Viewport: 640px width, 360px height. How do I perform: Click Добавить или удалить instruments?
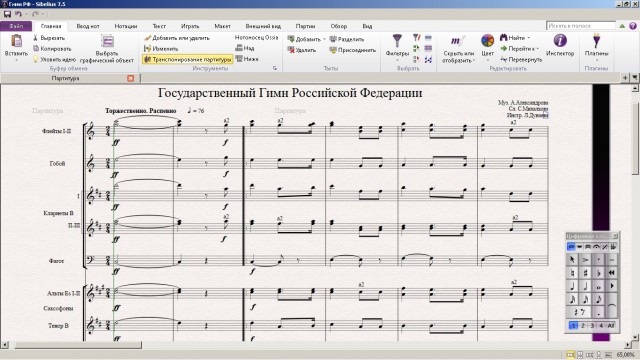(x=177, y=38)
